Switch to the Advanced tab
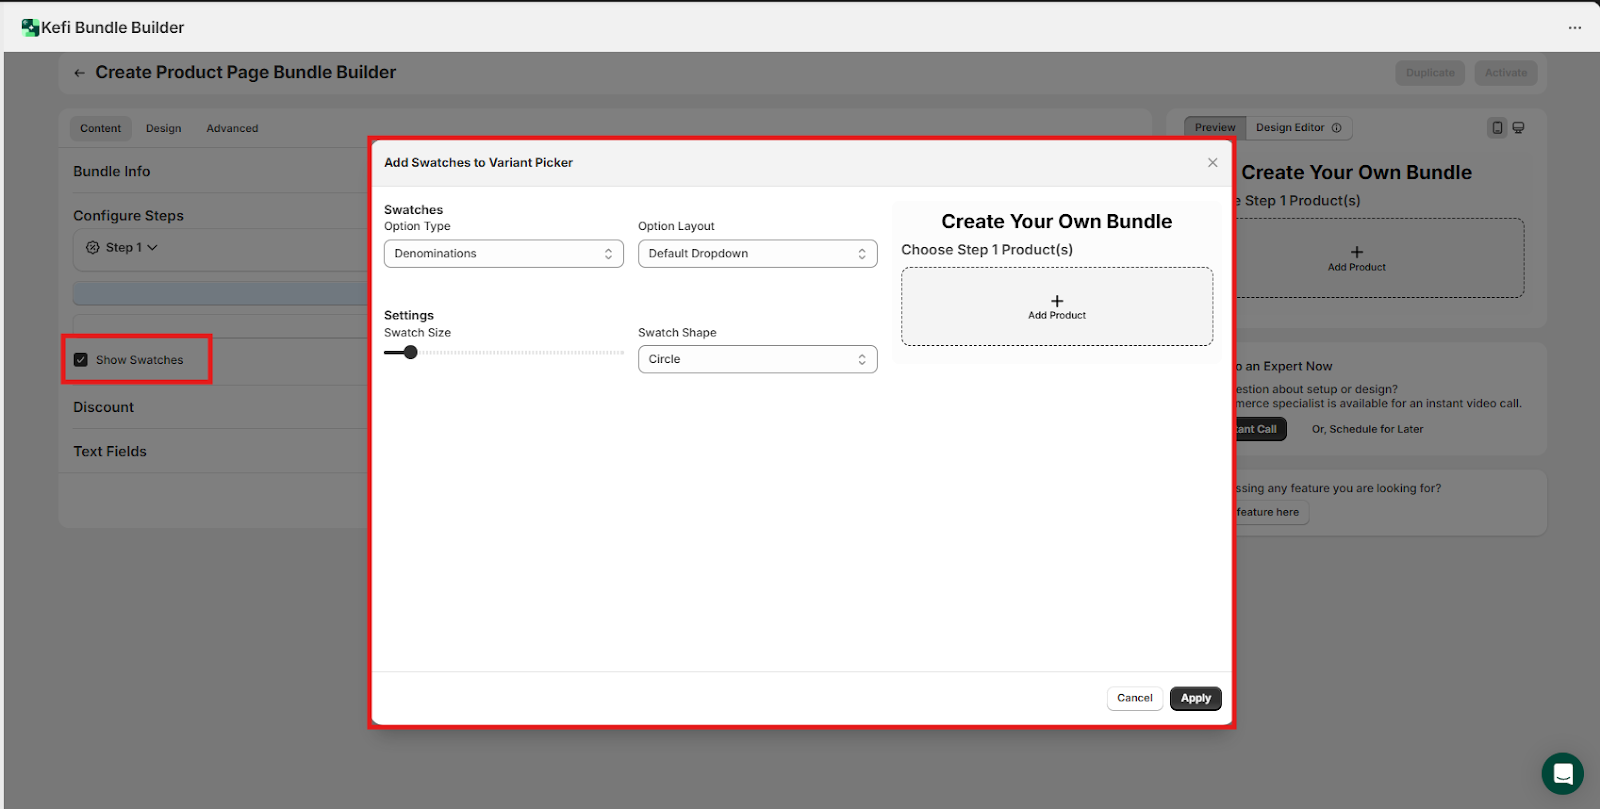This screenshot has width=1600, height=809. click(x=232, y=129)
